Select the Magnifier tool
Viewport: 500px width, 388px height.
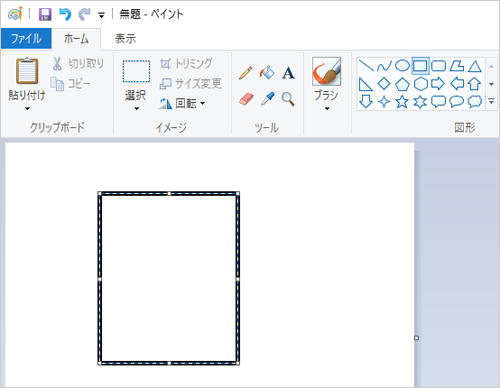tap(288, 99)
